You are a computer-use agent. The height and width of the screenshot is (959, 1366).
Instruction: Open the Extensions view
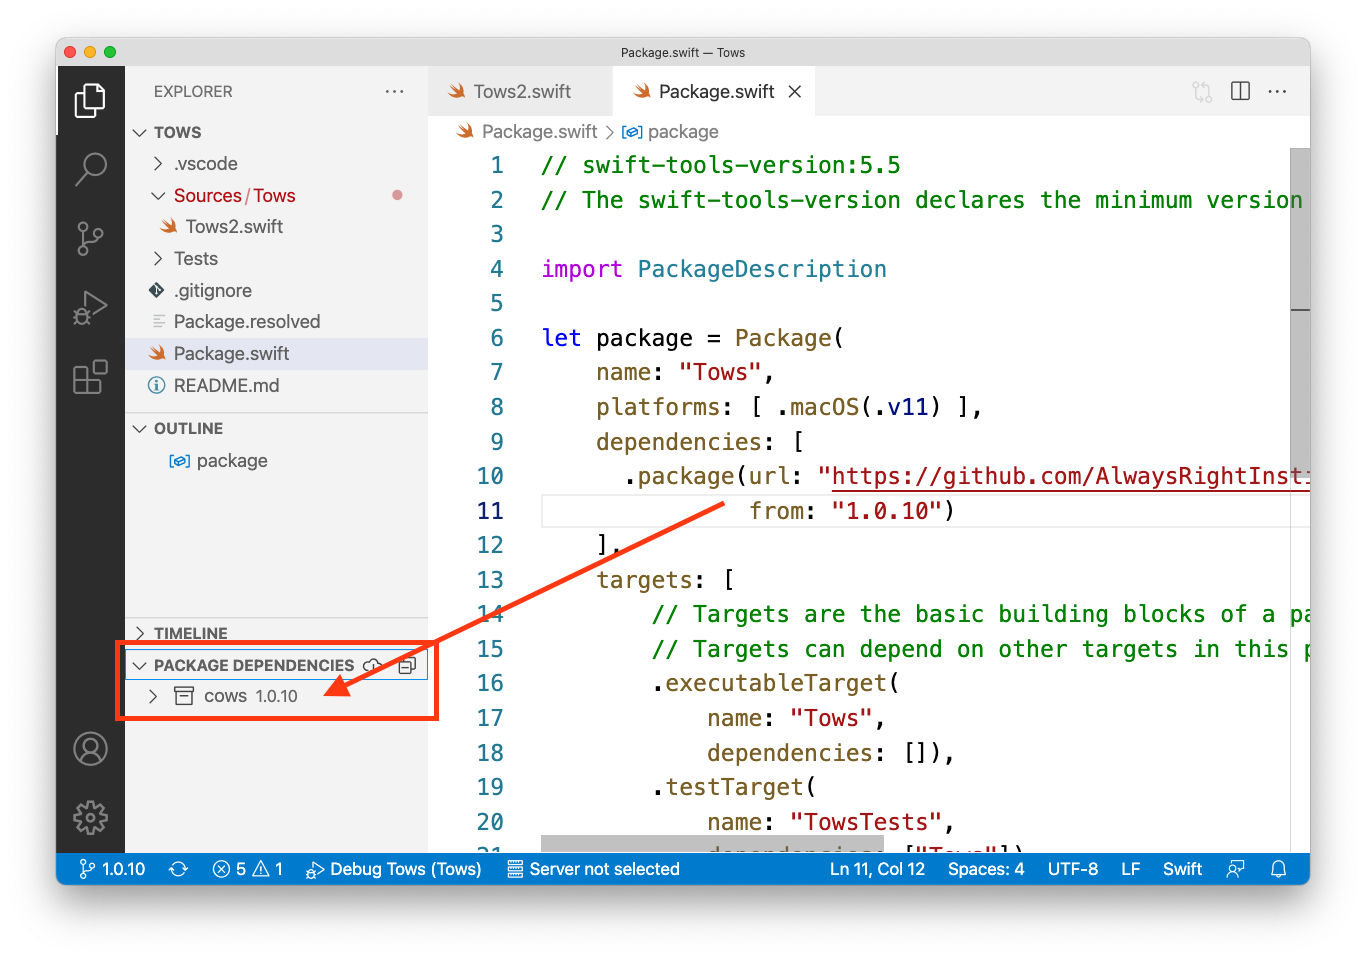tap(90, 377)
